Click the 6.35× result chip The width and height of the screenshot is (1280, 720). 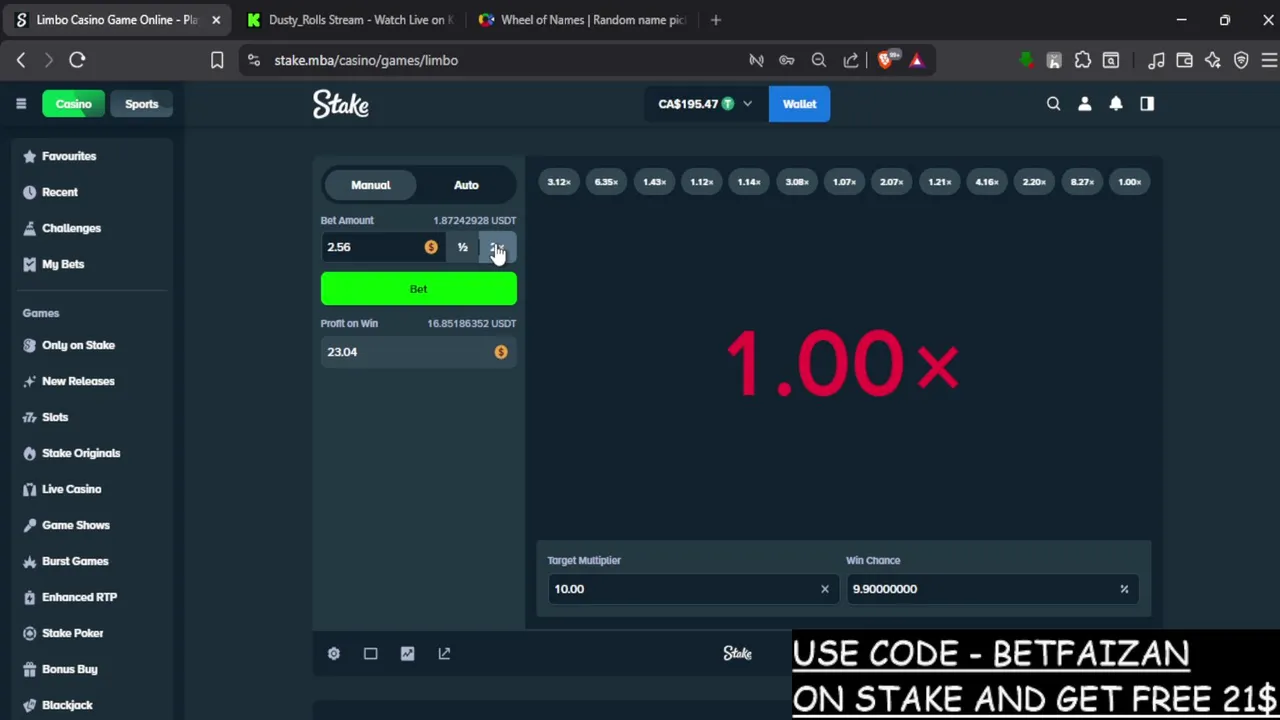606,182
